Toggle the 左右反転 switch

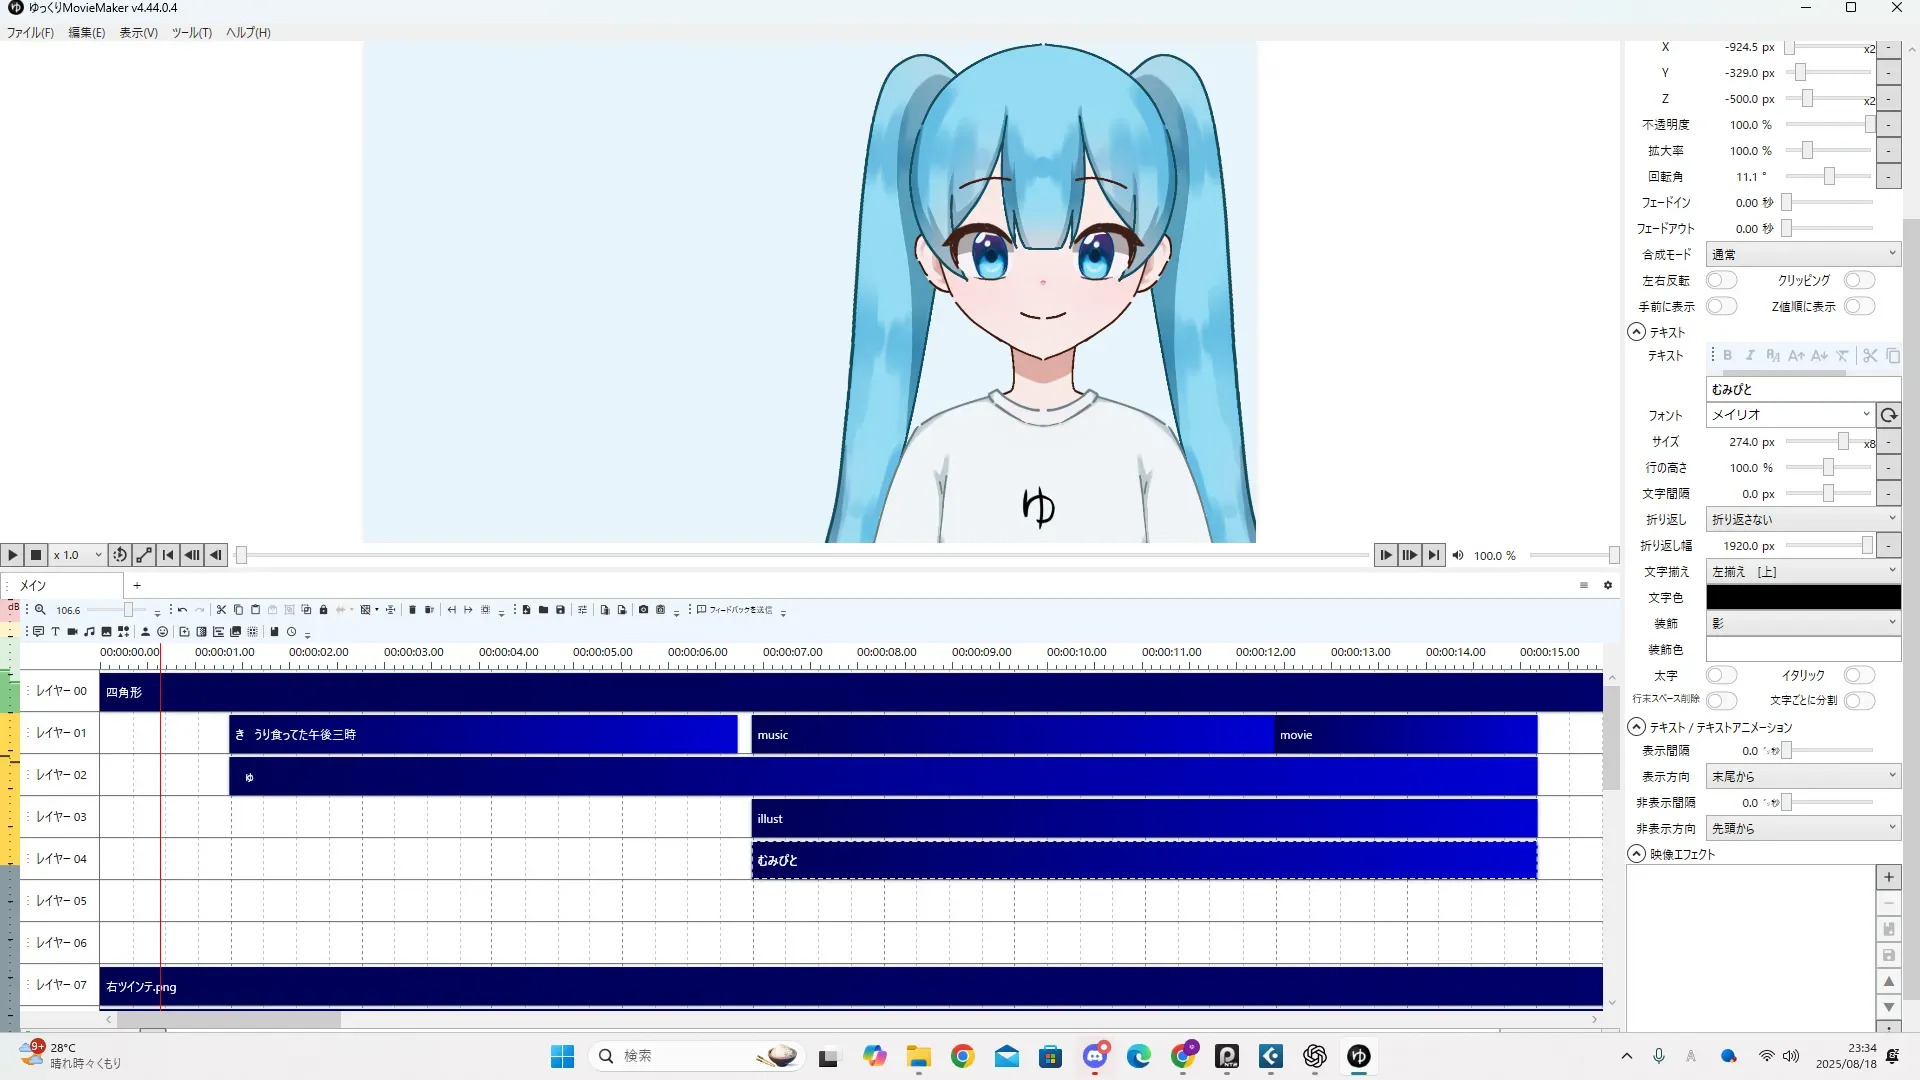1721,281
